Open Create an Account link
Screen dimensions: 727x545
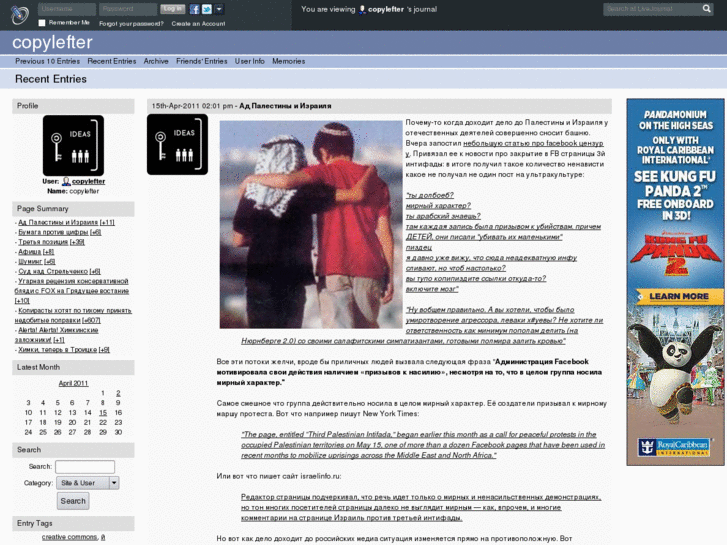[198, 24]
